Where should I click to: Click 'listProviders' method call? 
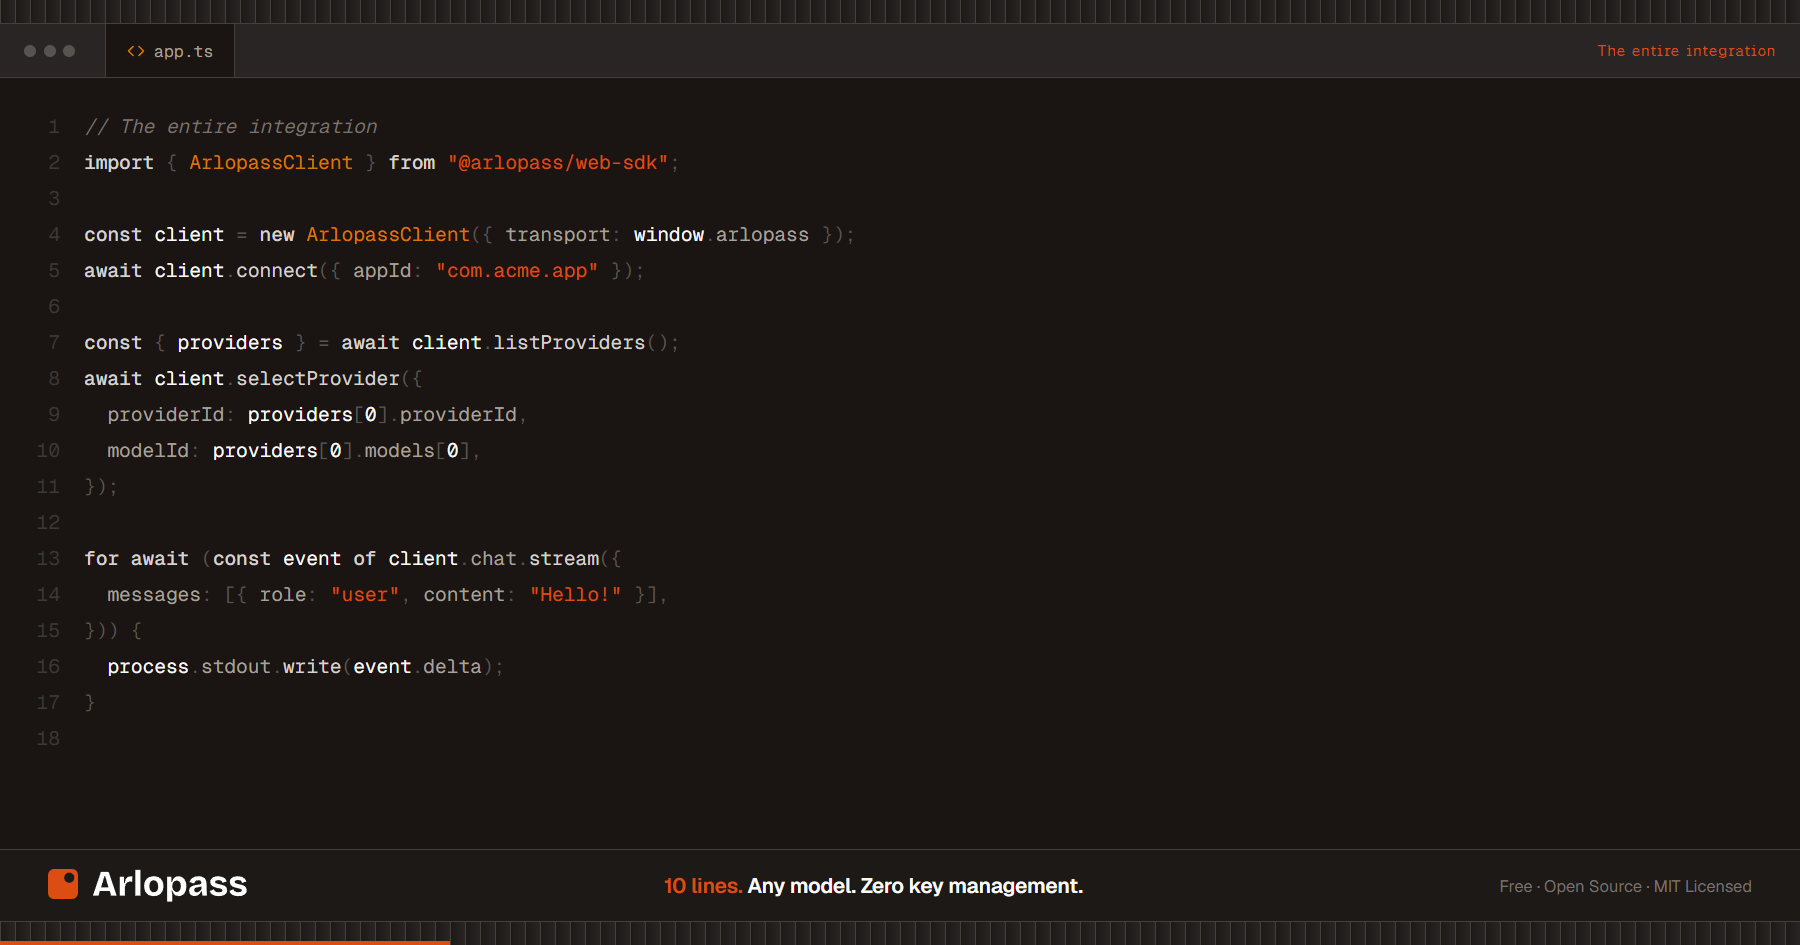(x=569, y=343)
